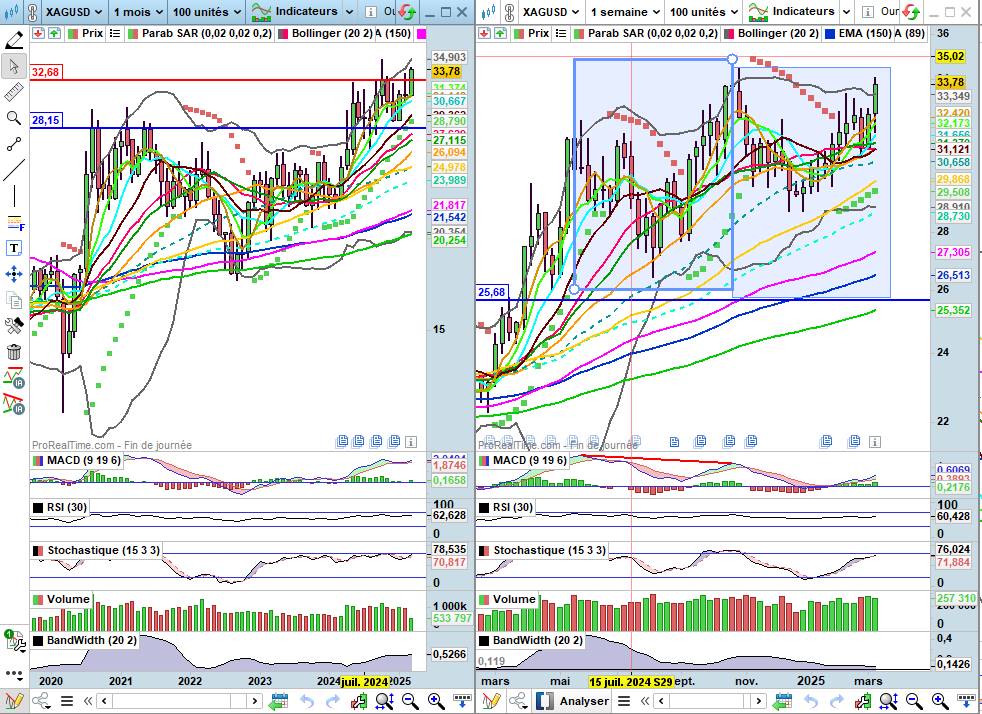Image resolution: width=982 pixels, height=714 pixels.
Task: Click the undo arrow in weekly chart toolbar
Action: pyautogui.click(x=810, y=701)
